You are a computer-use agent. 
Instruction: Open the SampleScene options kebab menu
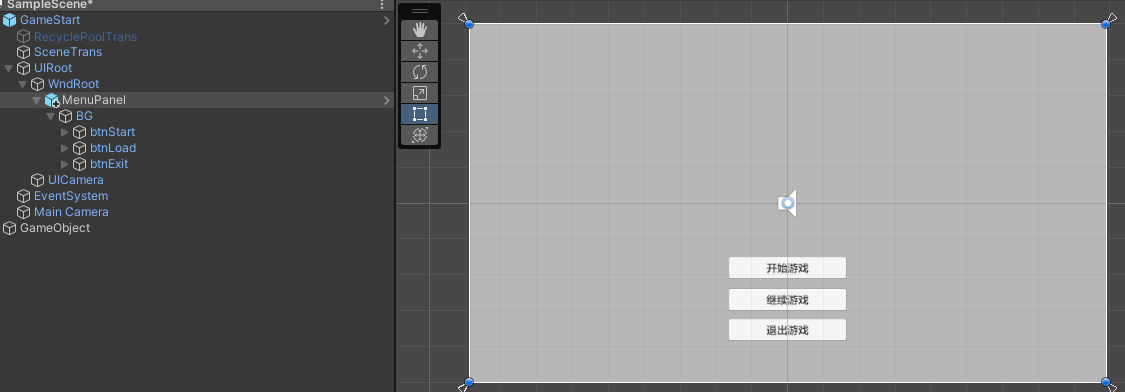382,5
